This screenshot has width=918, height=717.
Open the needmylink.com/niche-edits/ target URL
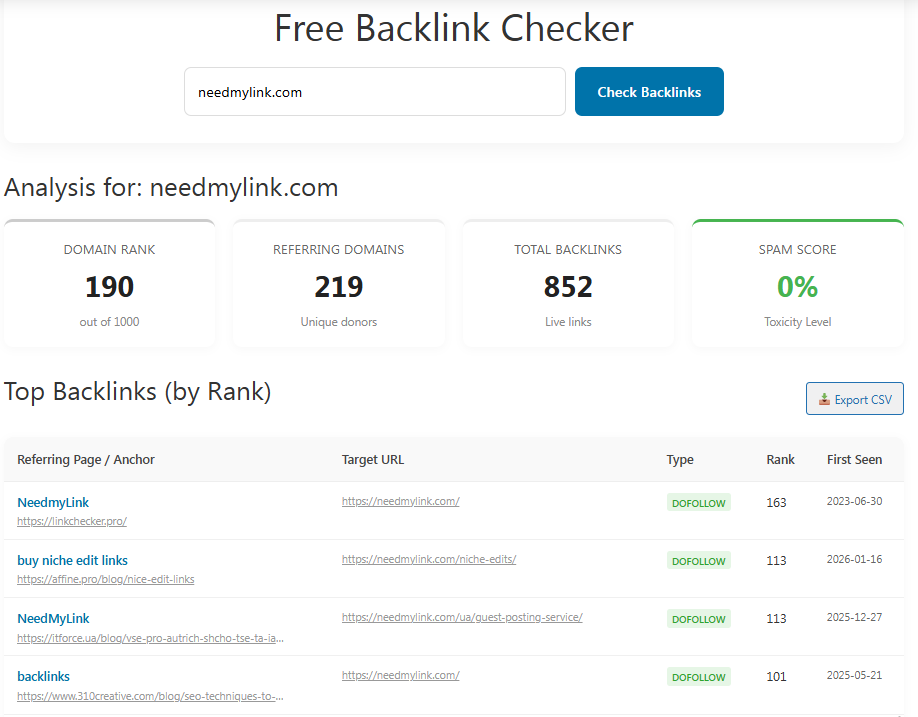point(429,560)
